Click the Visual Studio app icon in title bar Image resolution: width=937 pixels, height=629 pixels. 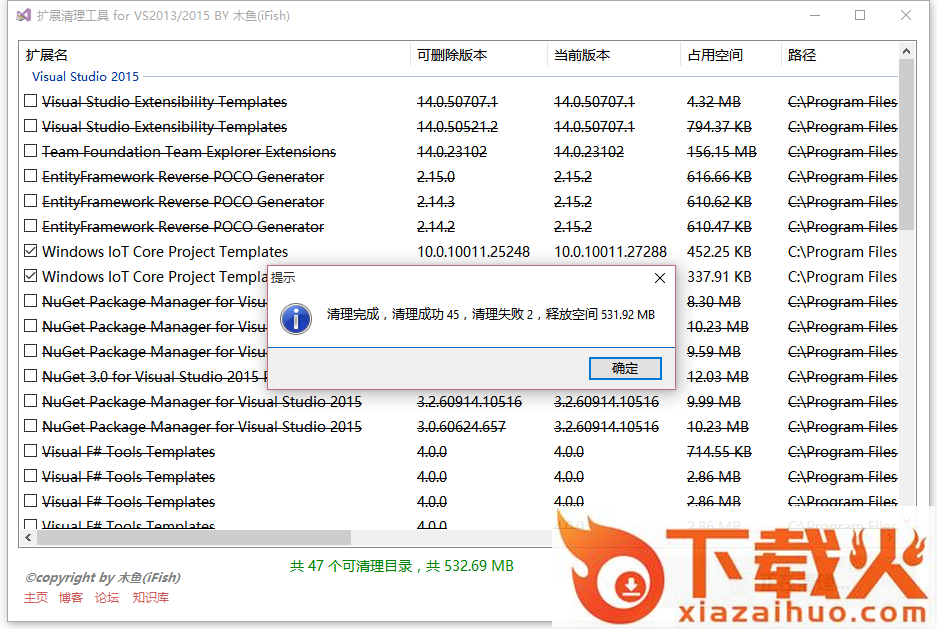[23, 16]
